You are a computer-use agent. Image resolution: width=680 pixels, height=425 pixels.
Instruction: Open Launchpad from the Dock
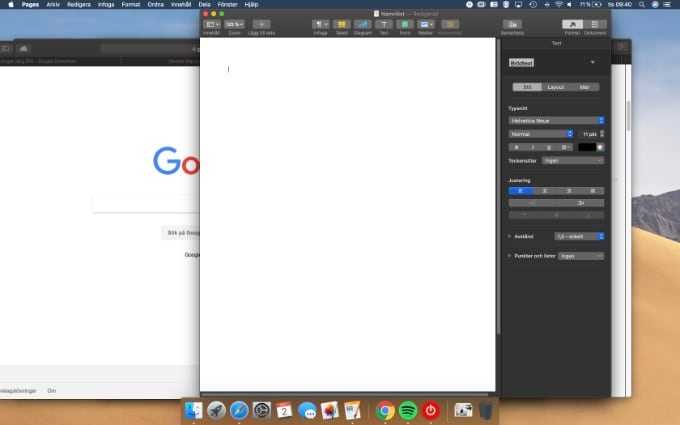[216, 410]
